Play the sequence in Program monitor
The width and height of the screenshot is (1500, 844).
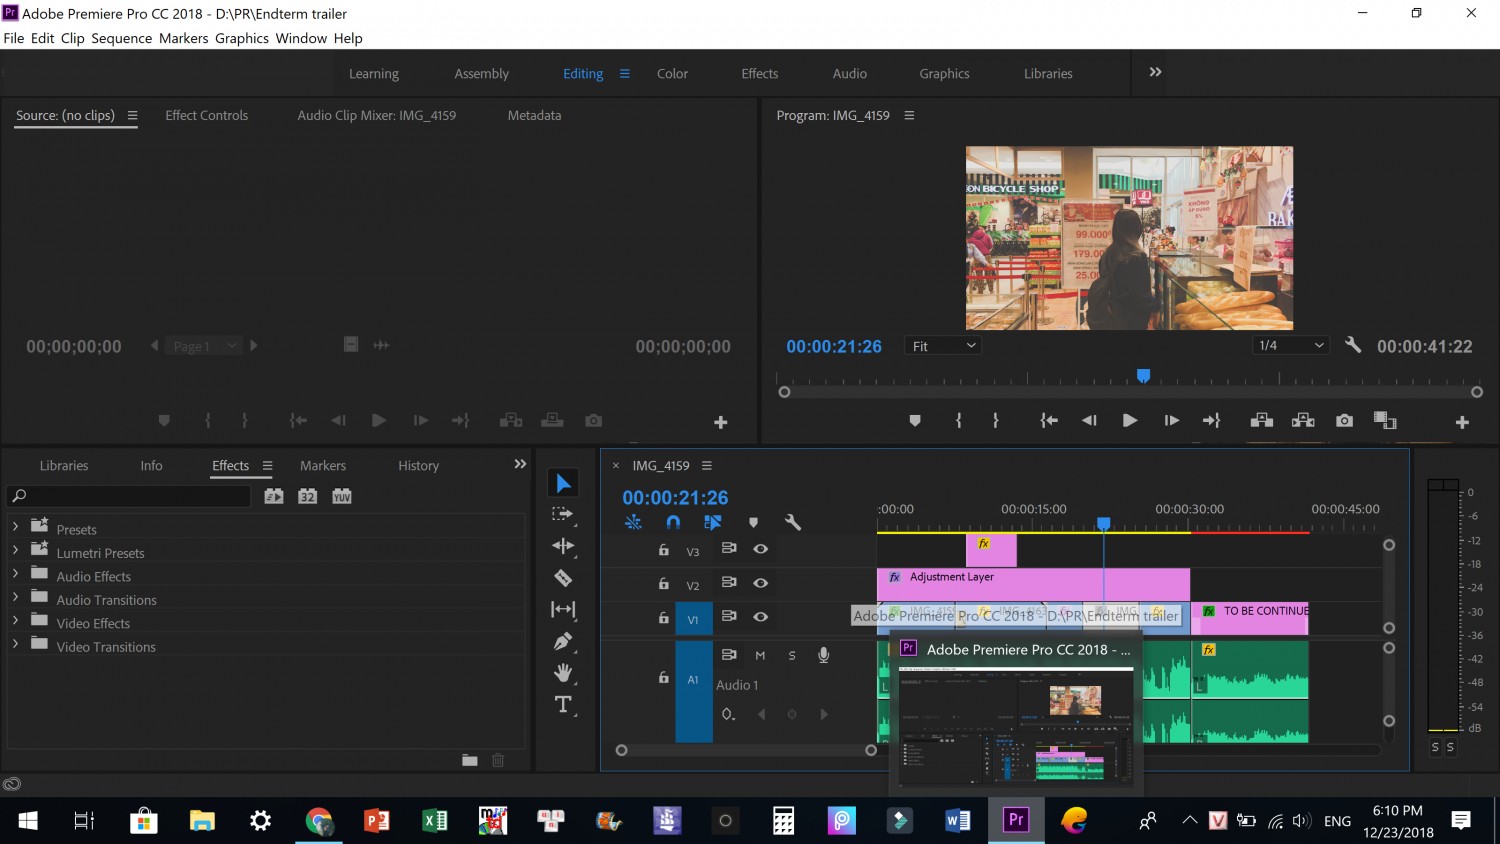(1129, 421)
